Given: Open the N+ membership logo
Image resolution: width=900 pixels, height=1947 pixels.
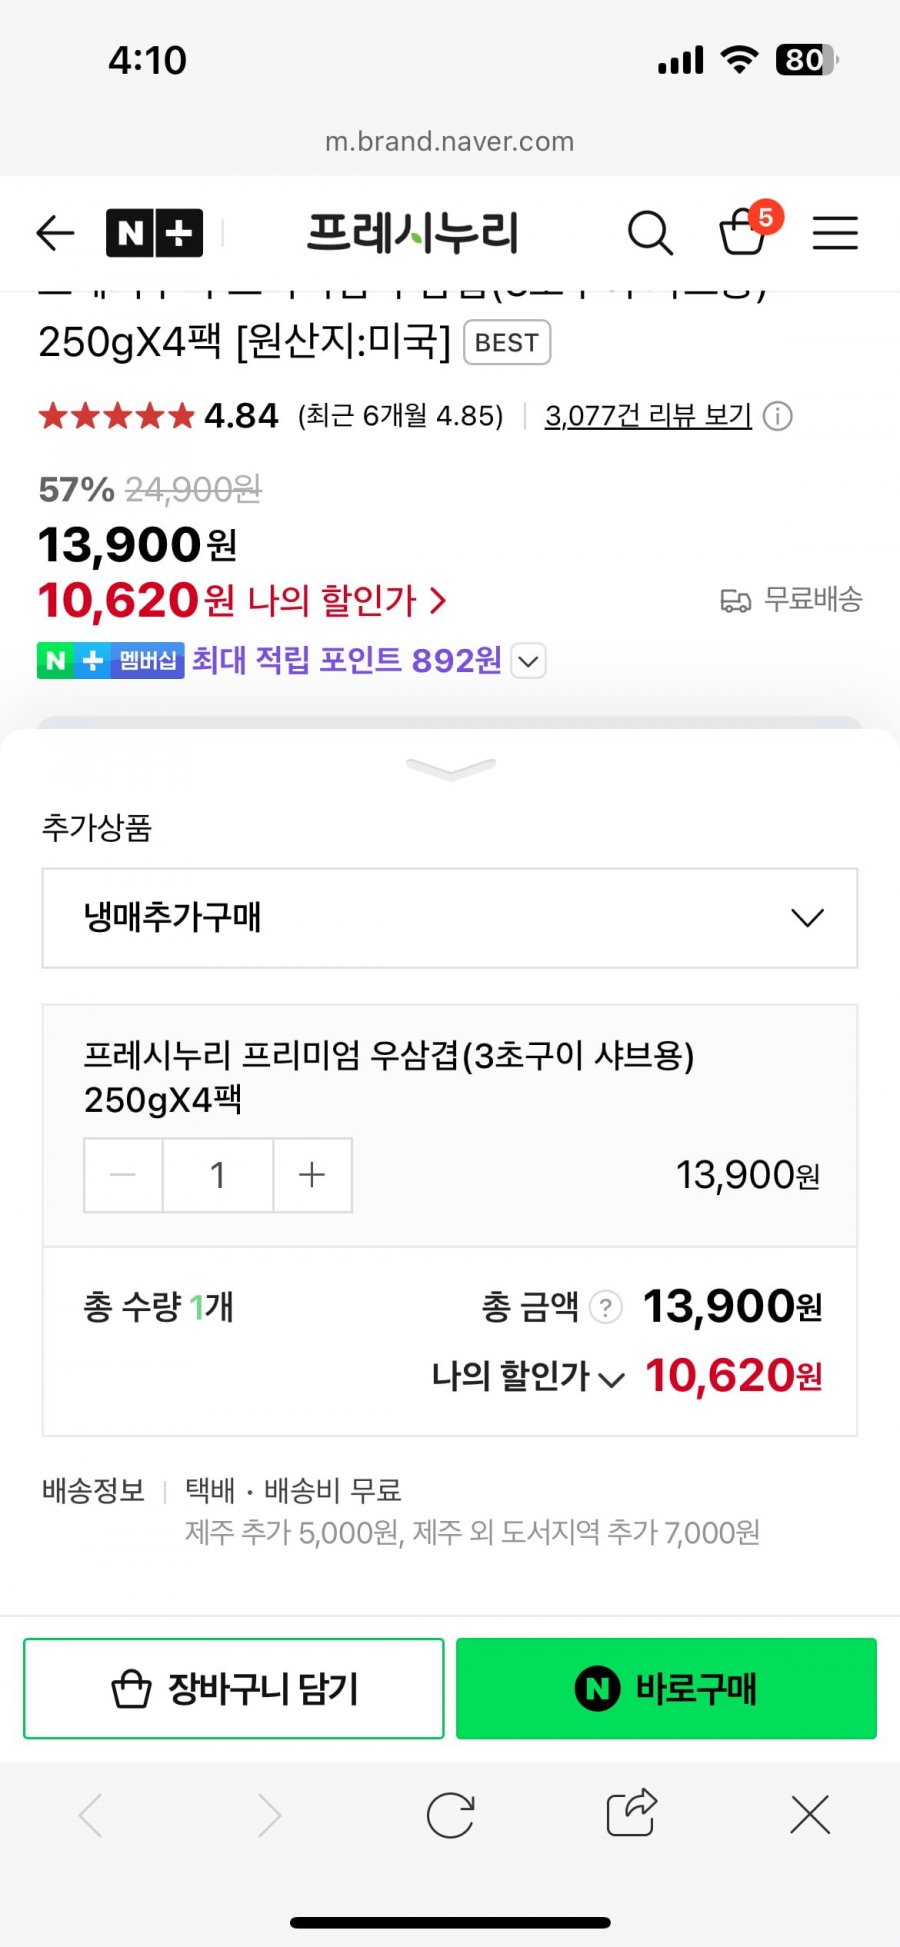Looking at the screenshot, I should (x=154, y=233).
